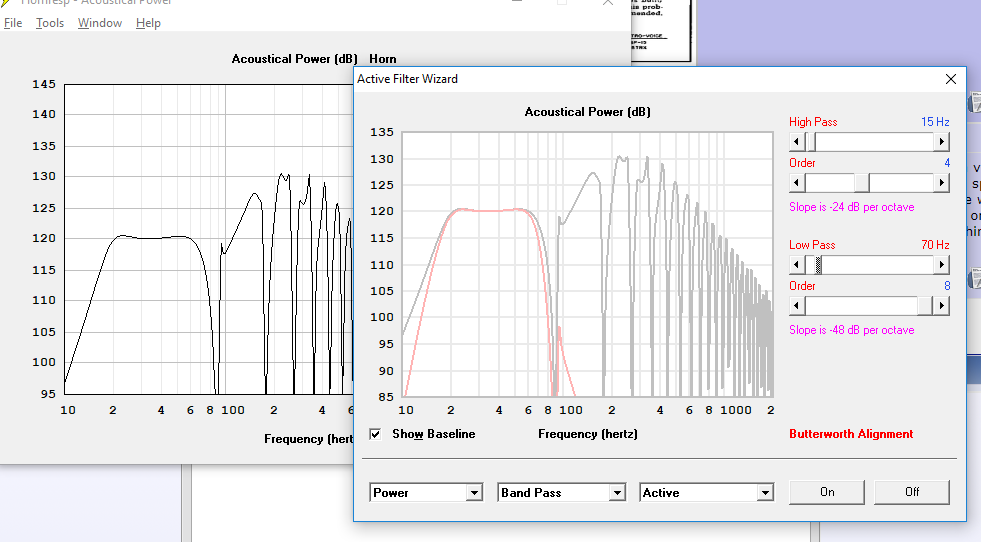The height and width of the screenshot is (542, 981).
Task: Open the Active filter mode dropdown
Action: click(765, 493)
